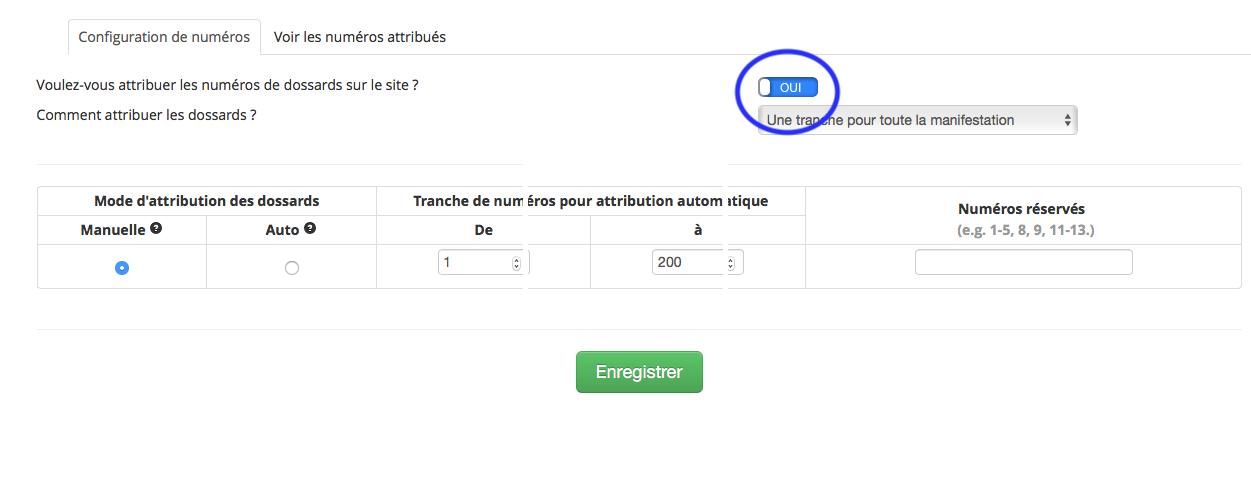Viewport: 1251px width, 481px height.
Task: Click the stepper arrows in the 'De' field
Action: (x=516, y=264)
